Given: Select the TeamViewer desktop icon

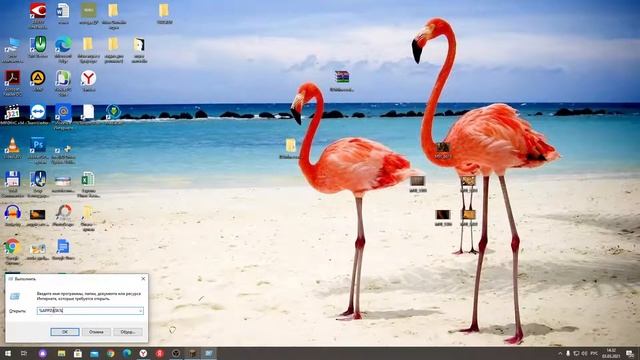Looking at the screenshot, I should pyautogui.click(x=38, y=113).
